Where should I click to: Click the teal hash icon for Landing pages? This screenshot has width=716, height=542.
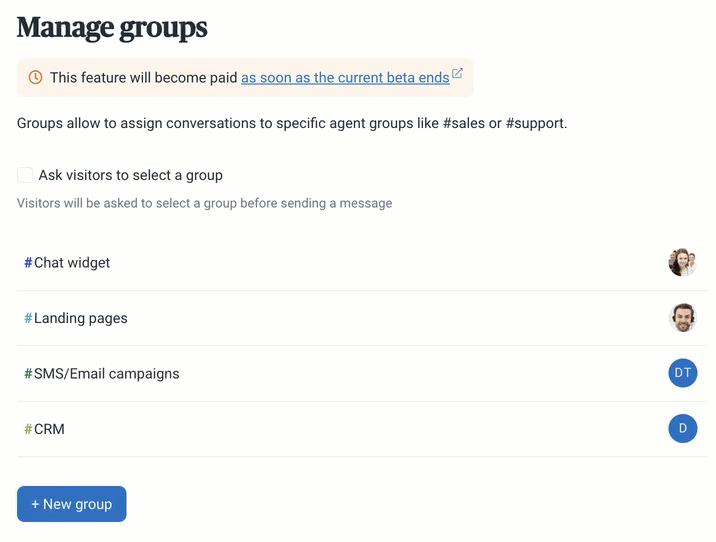click(x=28, y=318)
